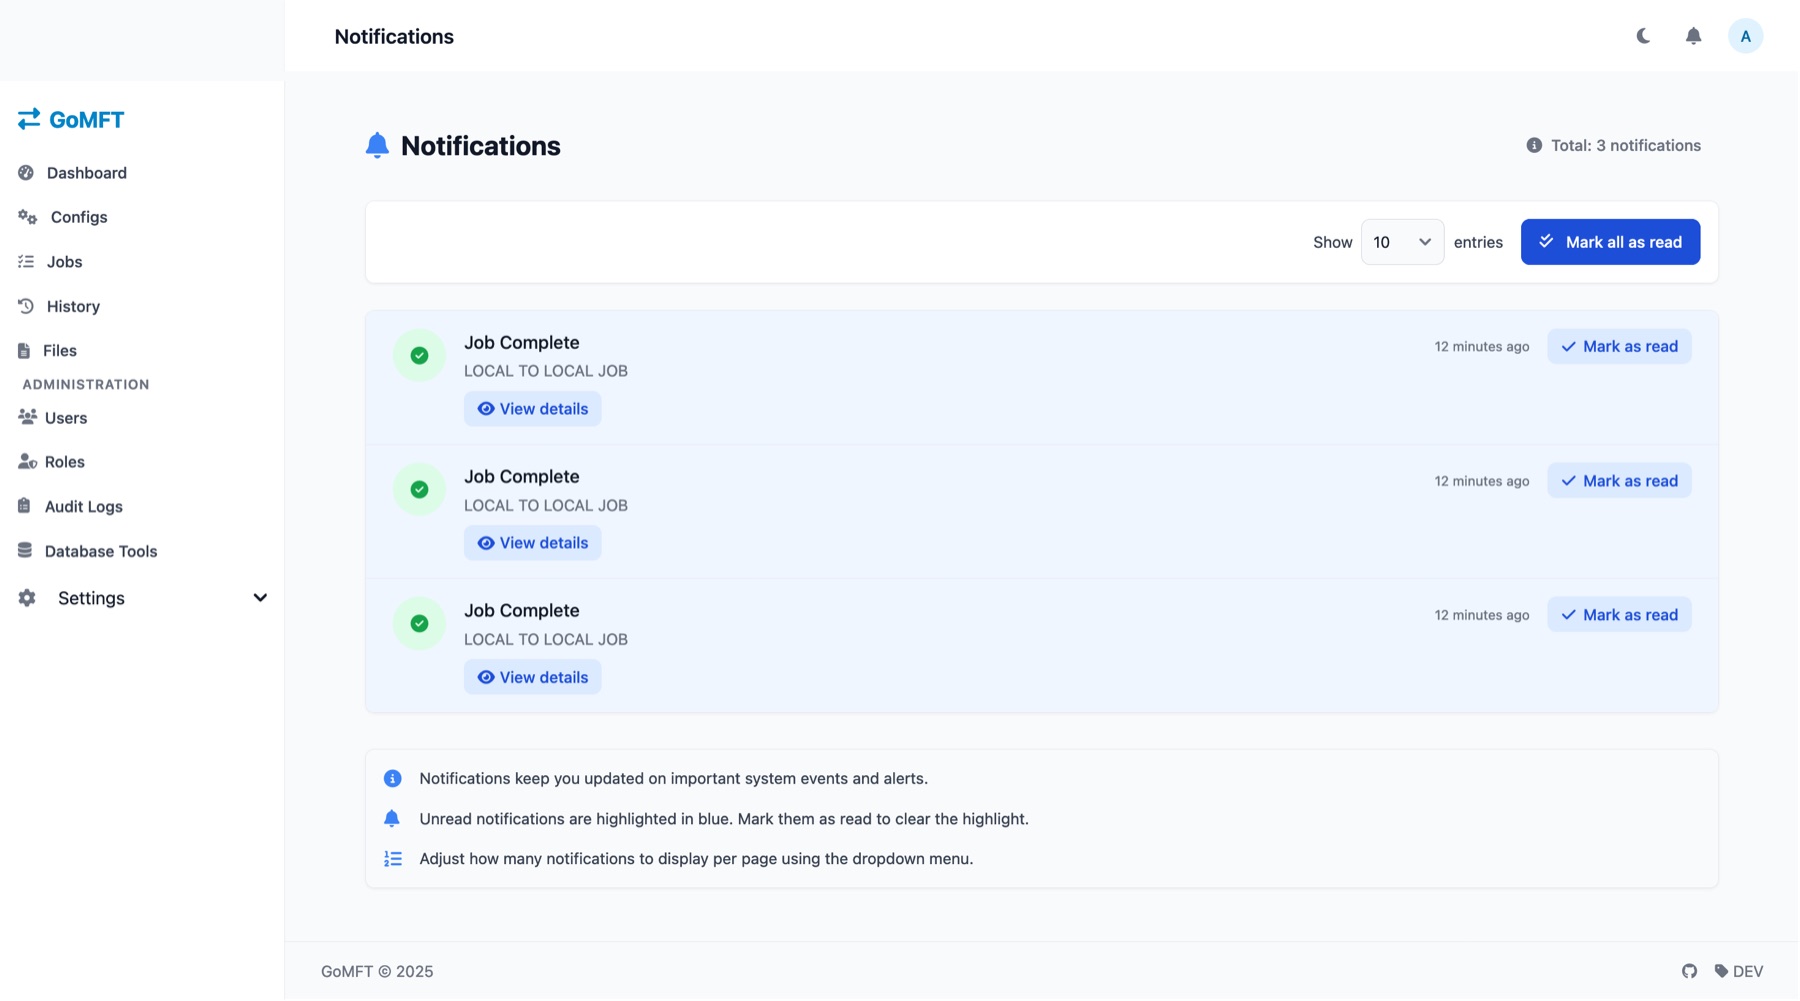Click green check icon of third notification

point(420,623)
